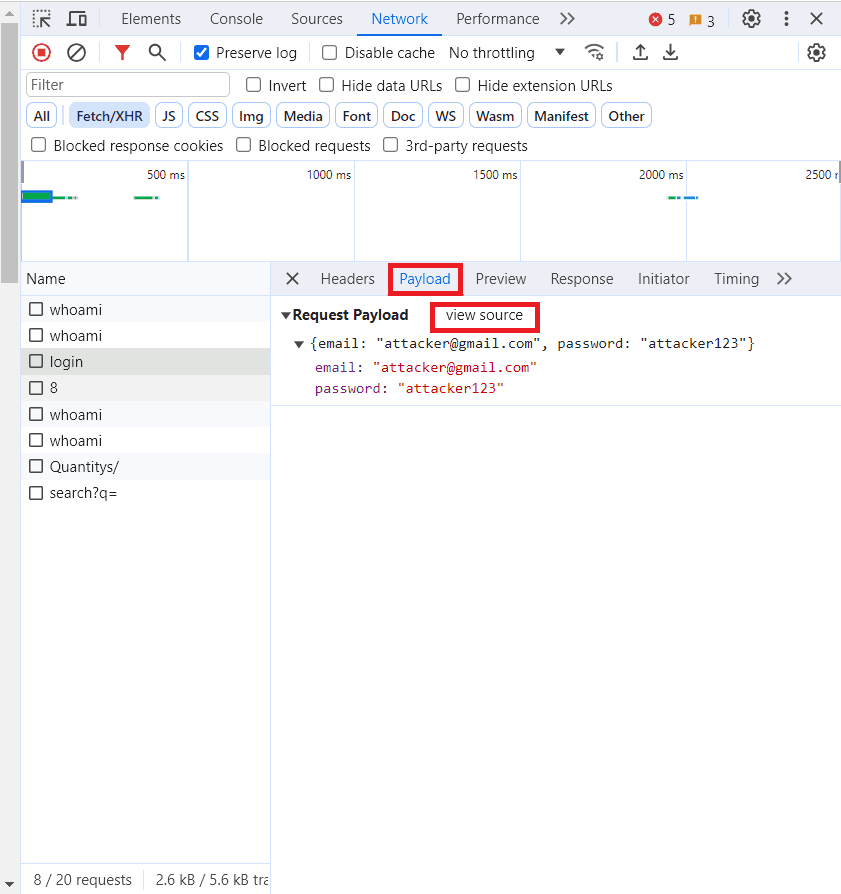Enable Disable cache checkbox
Screen dimensions: 841x894
pyautogui.click(x=330, y=52)
